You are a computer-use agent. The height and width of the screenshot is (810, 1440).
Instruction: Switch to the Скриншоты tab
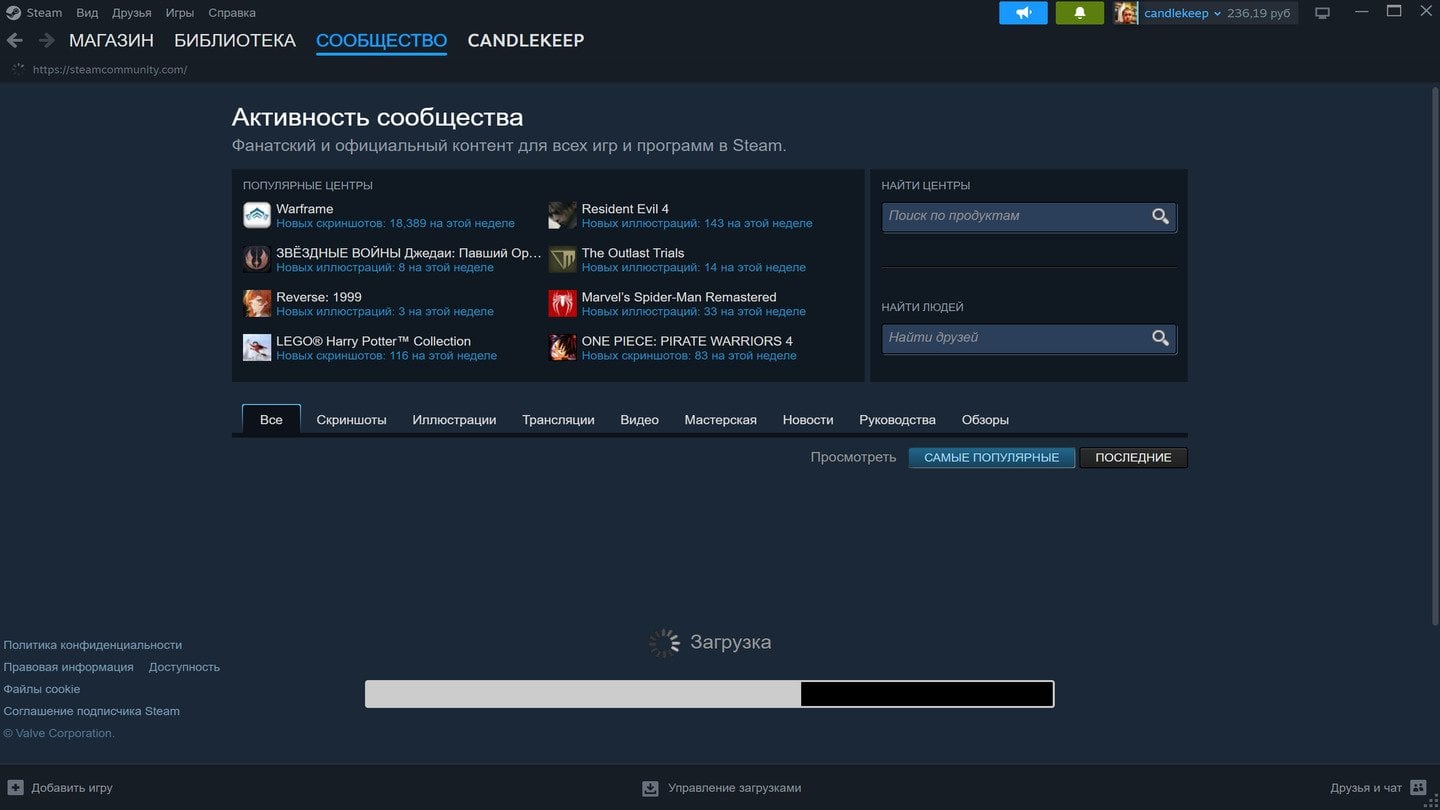pos(351,419)
